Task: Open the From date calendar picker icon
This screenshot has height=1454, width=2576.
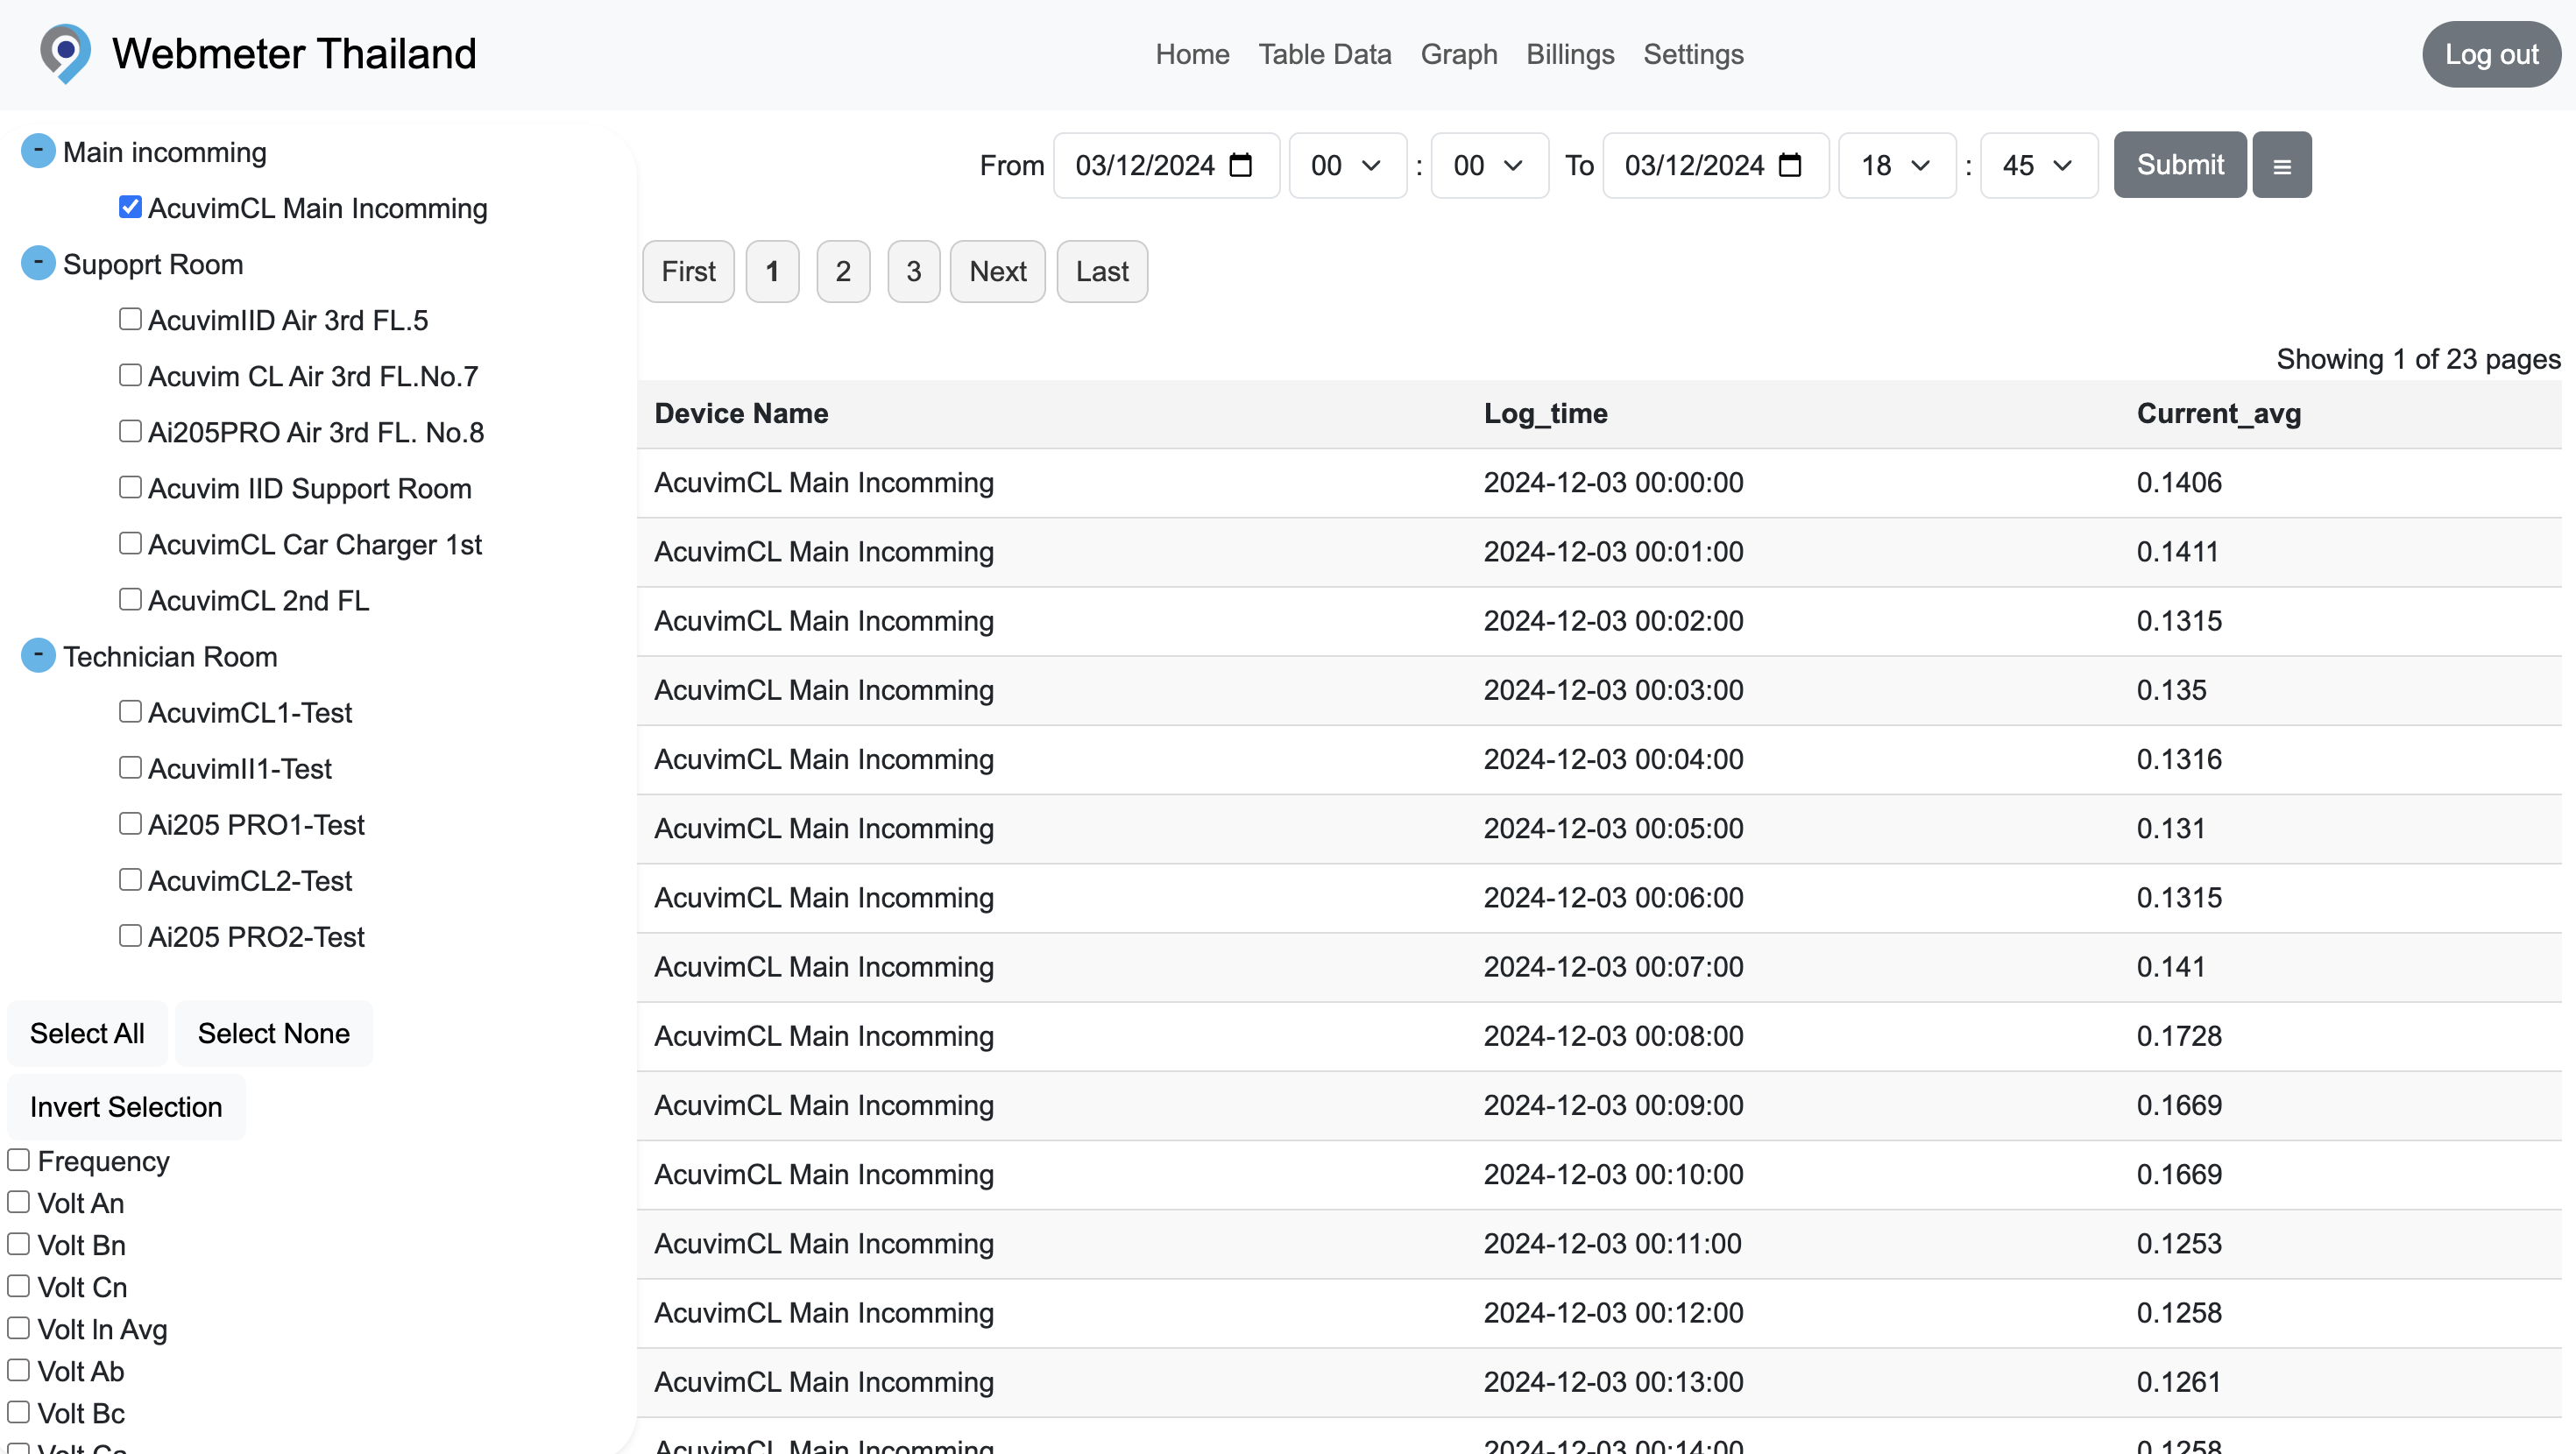Action: tap(1240, 165)
